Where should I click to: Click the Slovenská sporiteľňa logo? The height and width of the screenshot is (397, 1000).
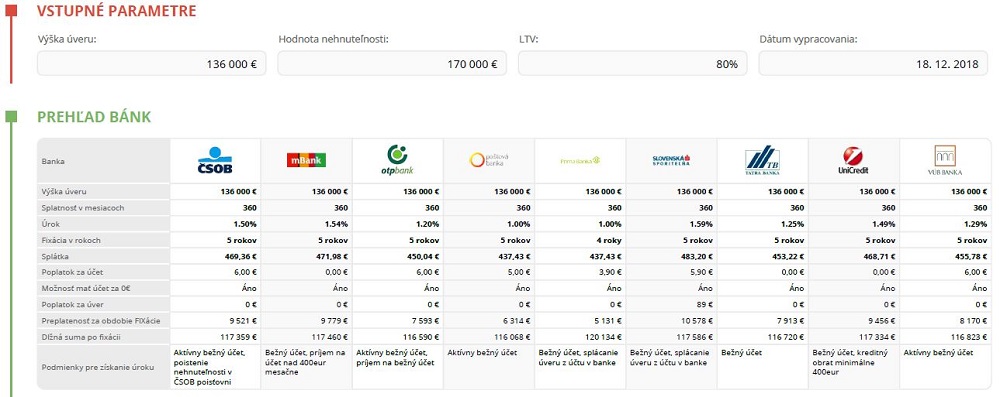(x=671, y=160)
